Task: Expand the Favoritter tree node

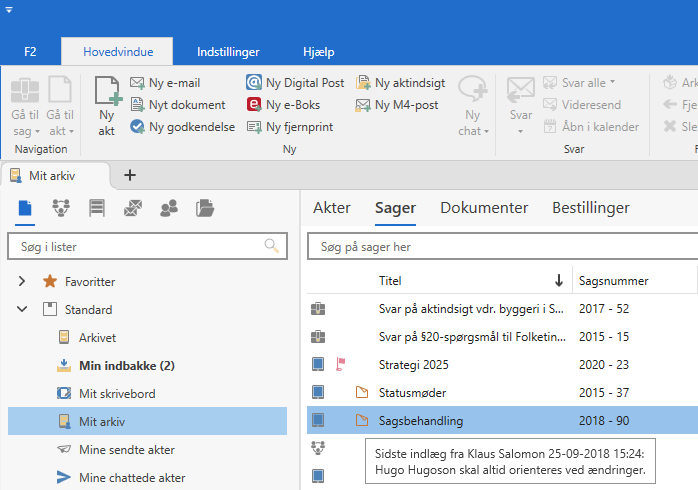Action: [22, 282]
